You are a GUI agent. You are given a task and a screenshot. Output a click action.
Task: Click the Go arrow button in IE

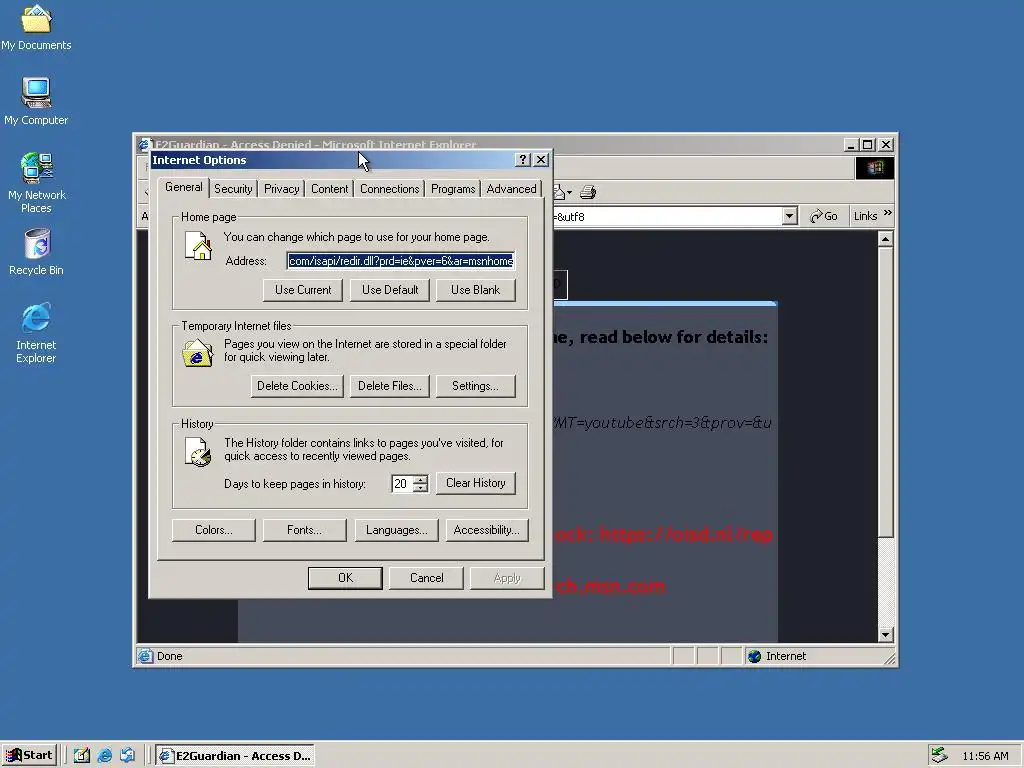pos(824,216)
